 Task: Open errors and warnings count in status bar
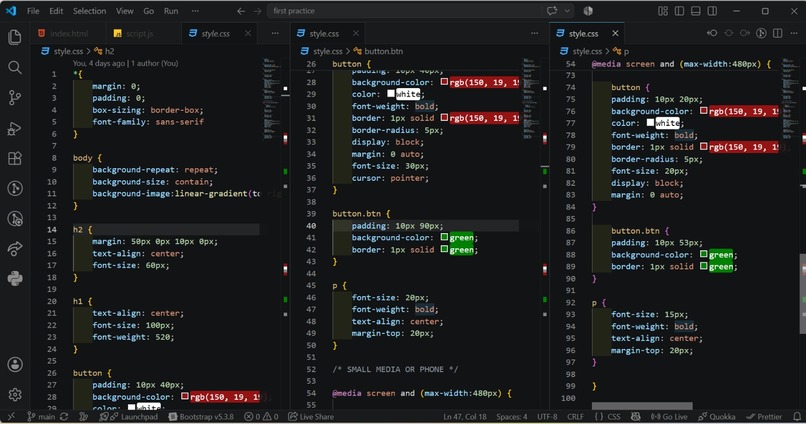tap(261, 417)
